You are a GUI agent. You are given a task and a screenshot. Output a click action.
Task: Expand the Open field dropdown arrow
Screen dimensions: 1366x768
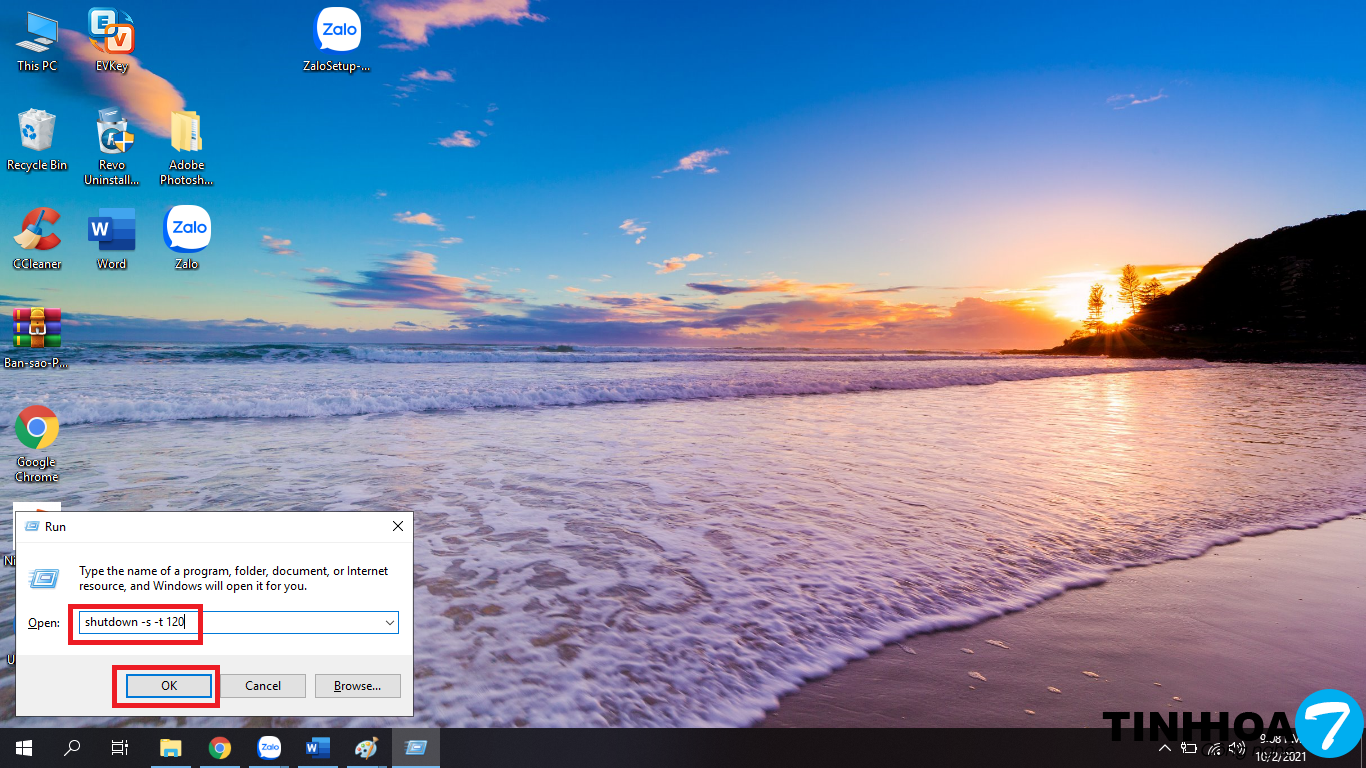point(389,623)
